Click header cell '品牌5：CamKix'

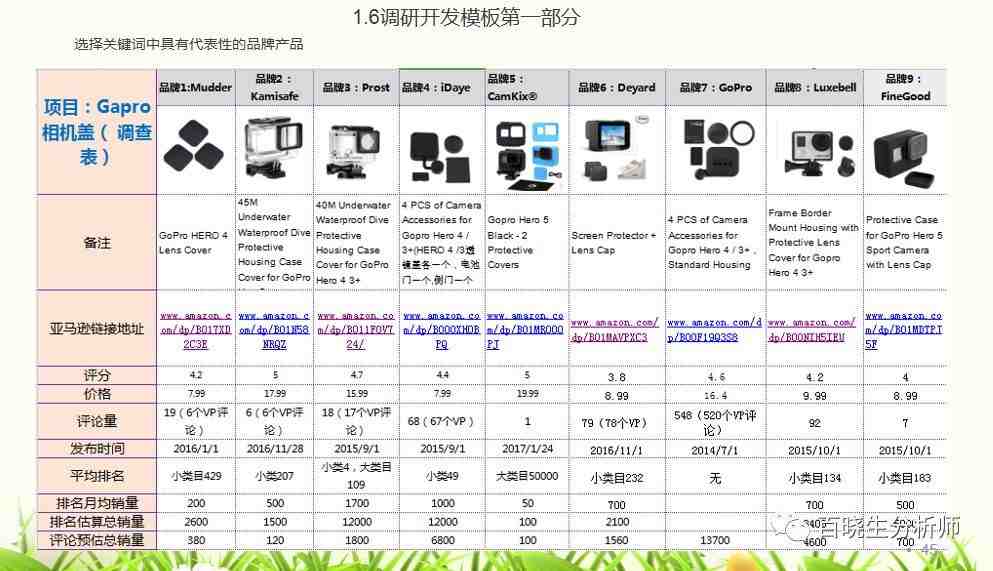(x=527, y=87)
